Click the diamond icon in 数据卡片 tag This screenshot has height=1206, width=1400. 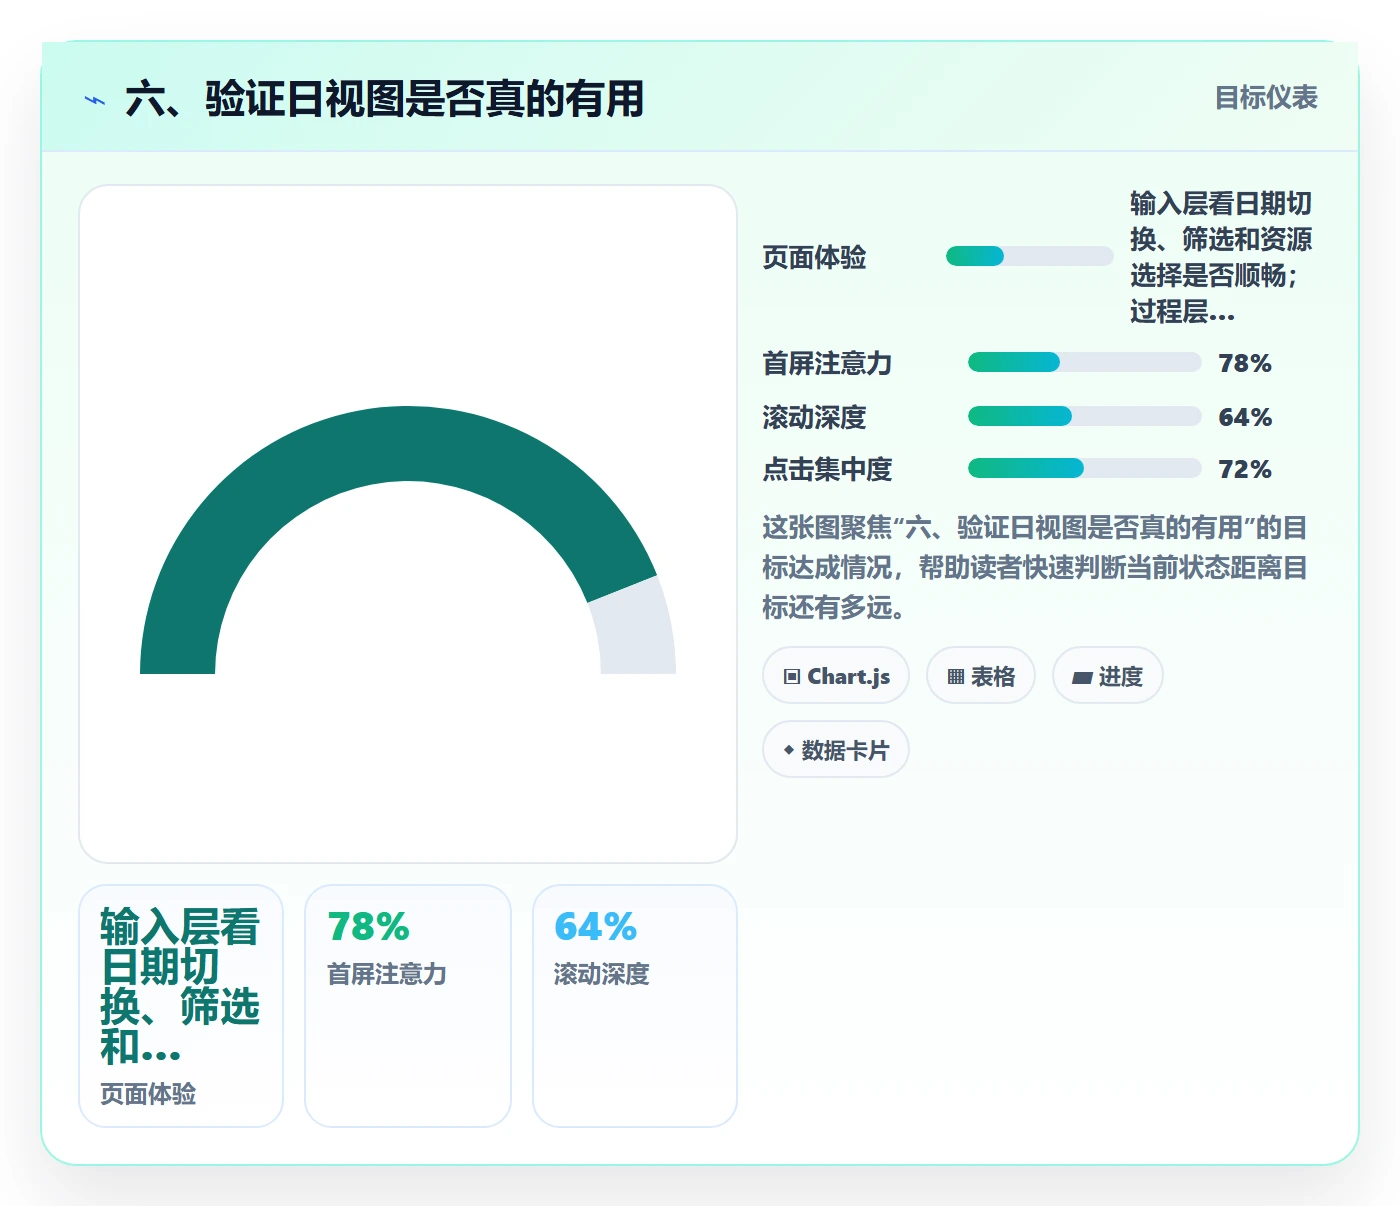click(789, 750)
